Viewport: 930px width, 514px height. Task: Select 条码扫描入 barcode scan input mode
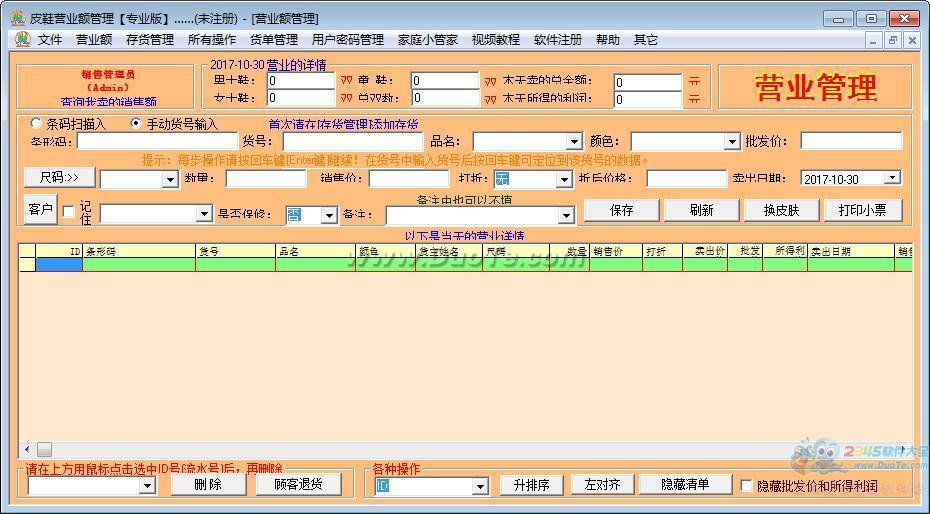click(37, 124)
